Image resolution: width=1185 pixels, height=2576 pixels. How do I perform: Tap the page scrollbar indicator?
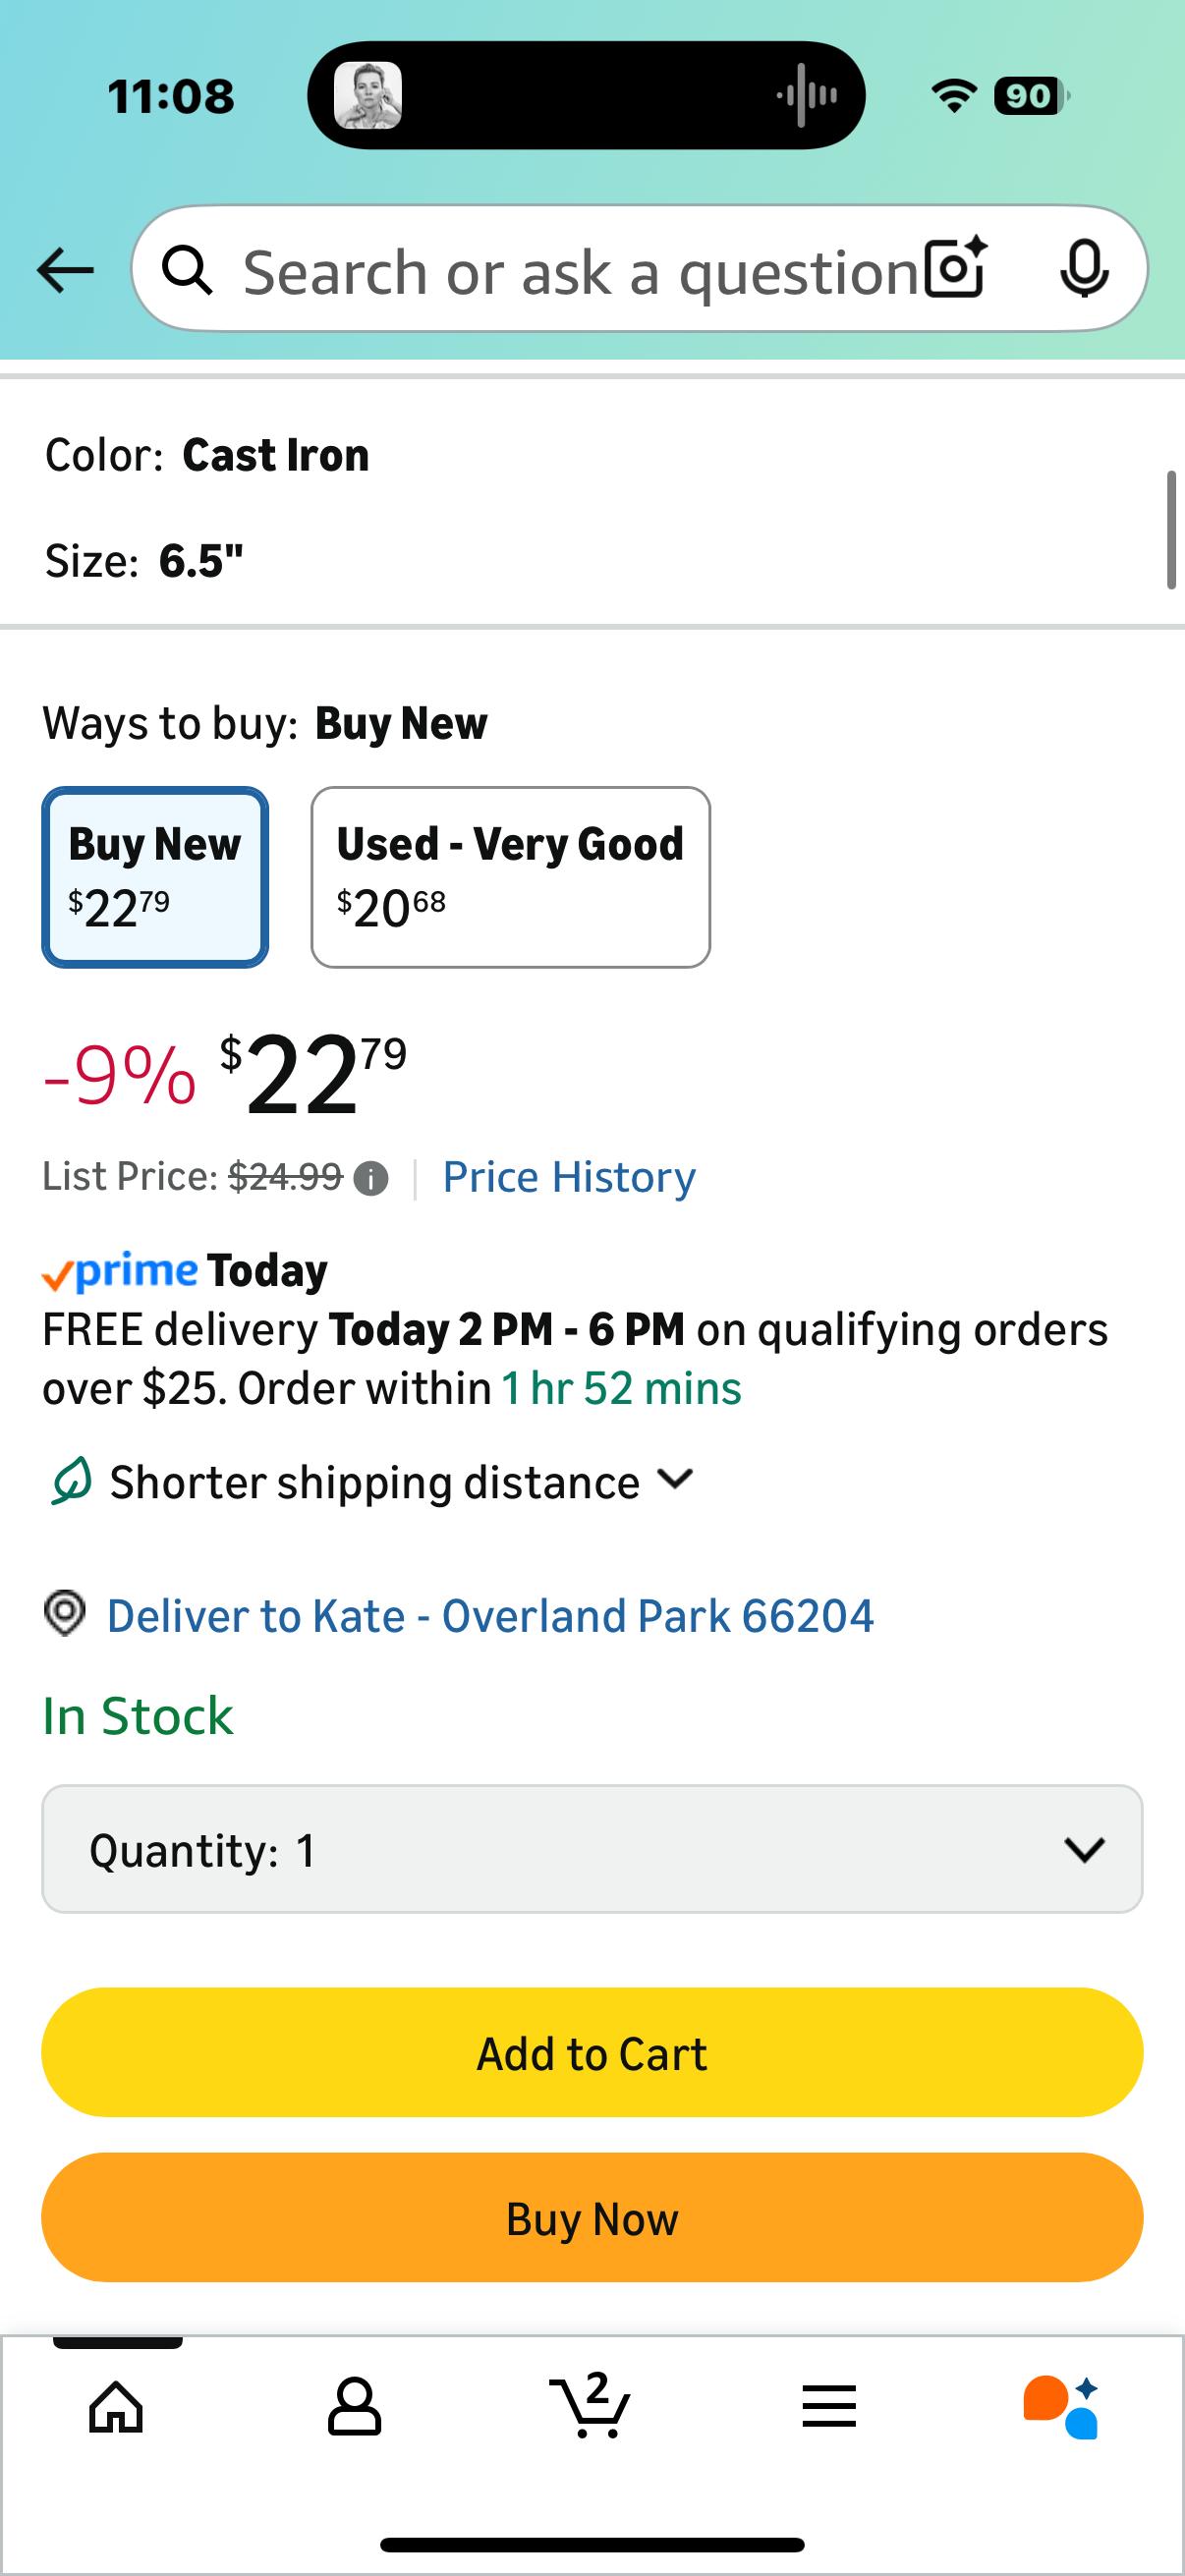point(1171,530)
